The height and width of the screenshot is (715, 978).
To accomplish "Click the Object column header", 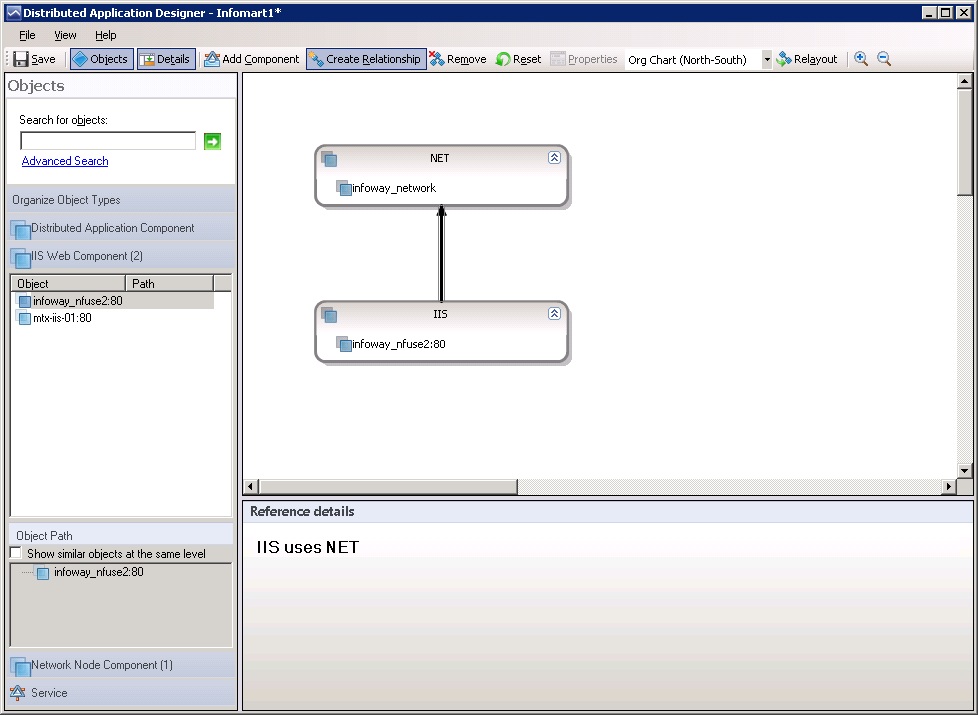I will click(x=69, y=283).
